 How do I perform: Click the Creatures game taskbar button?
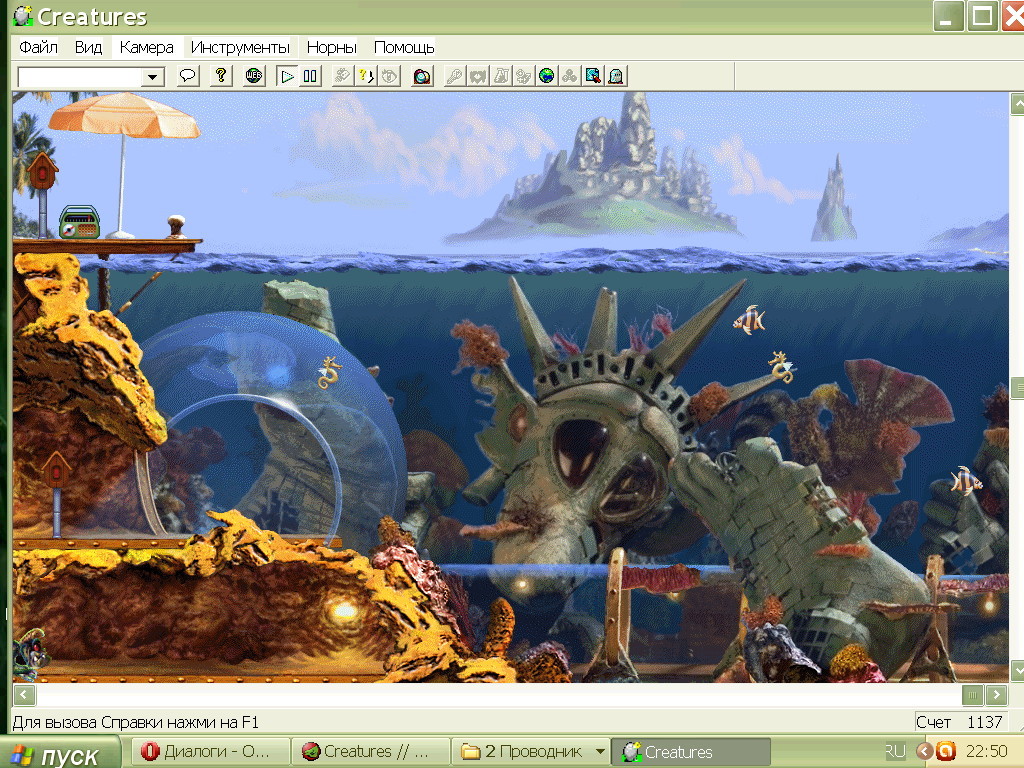point(691,752)
